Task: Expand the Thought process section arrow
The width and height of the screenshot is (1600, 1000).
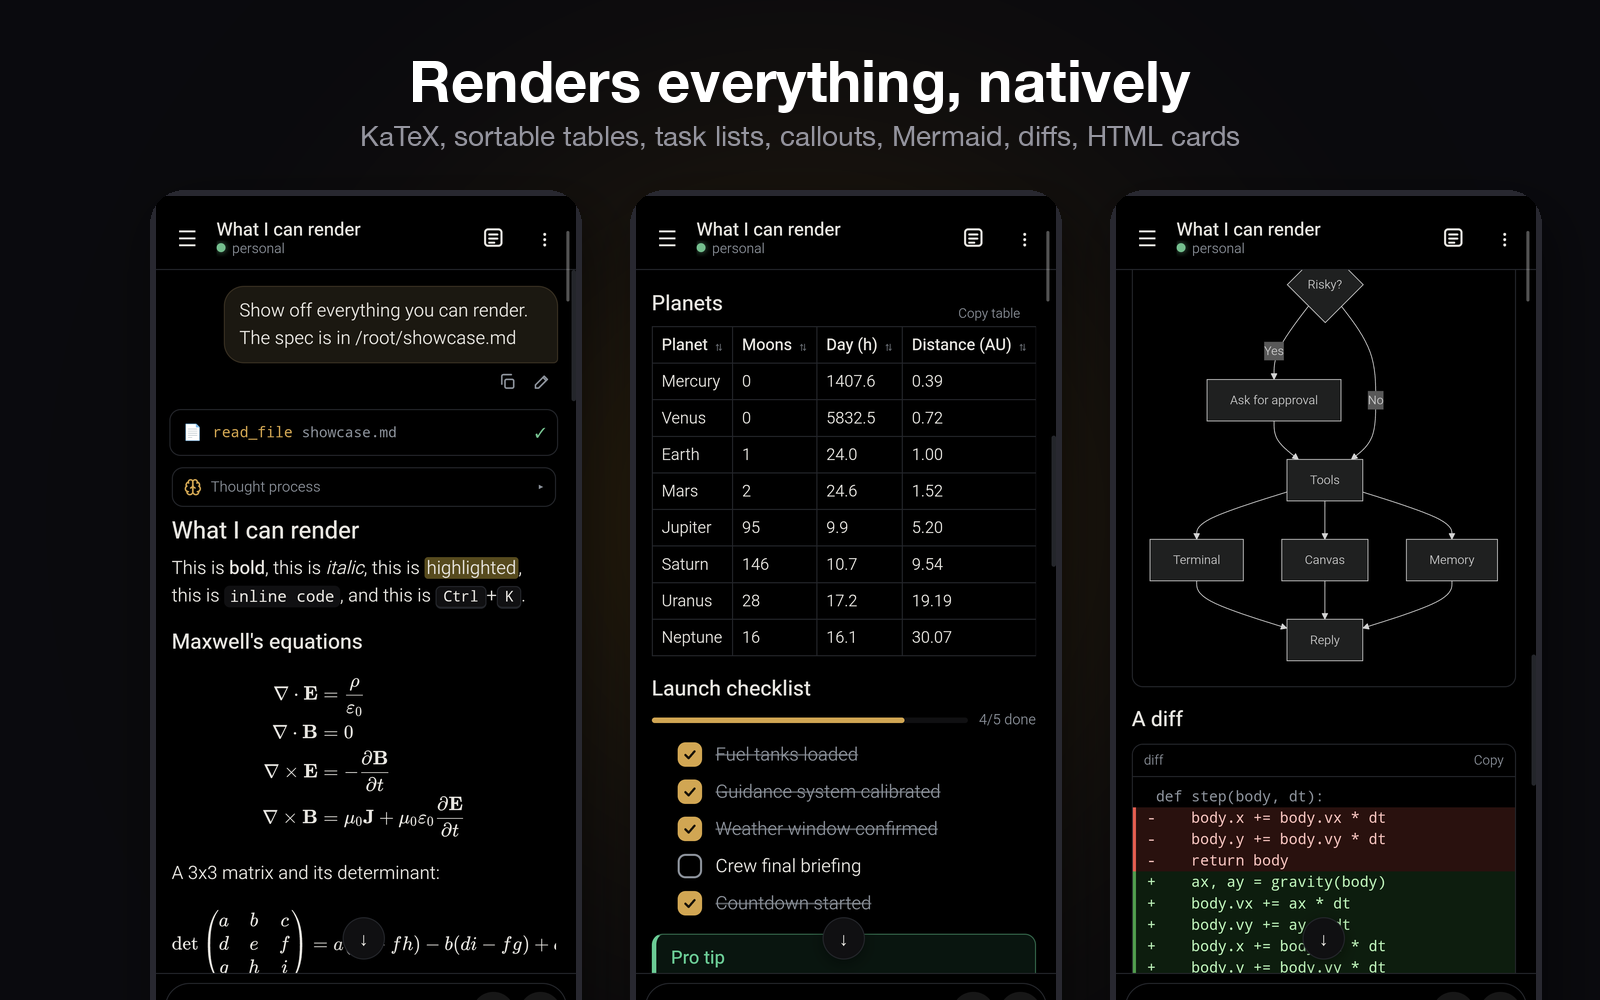Action: point(540,487)
